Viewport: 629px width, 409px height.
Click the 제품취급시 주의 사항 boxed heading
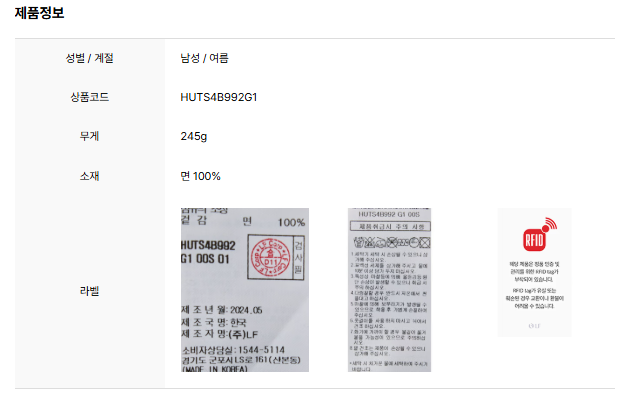point(391,227)
